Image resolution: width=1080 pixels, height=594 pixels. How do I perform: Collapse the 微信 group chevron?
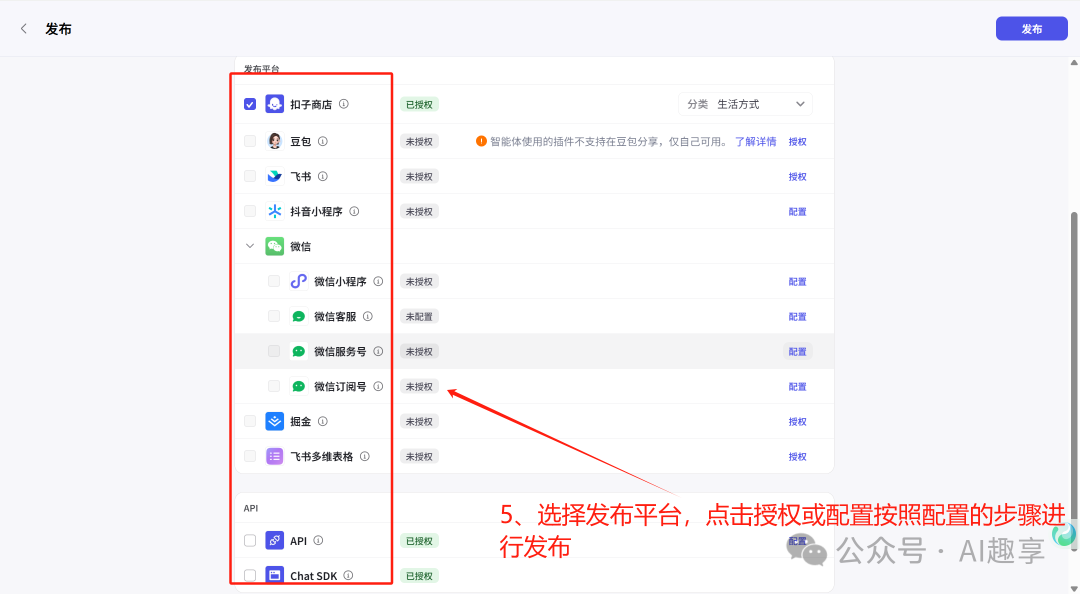[250, 246]
